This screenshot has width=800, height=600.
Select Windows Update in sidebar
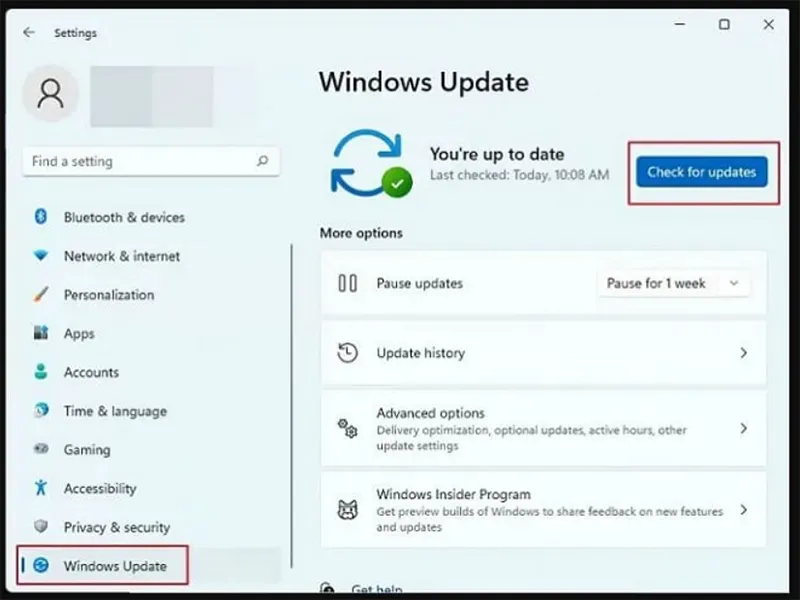(x=115, y=566)
